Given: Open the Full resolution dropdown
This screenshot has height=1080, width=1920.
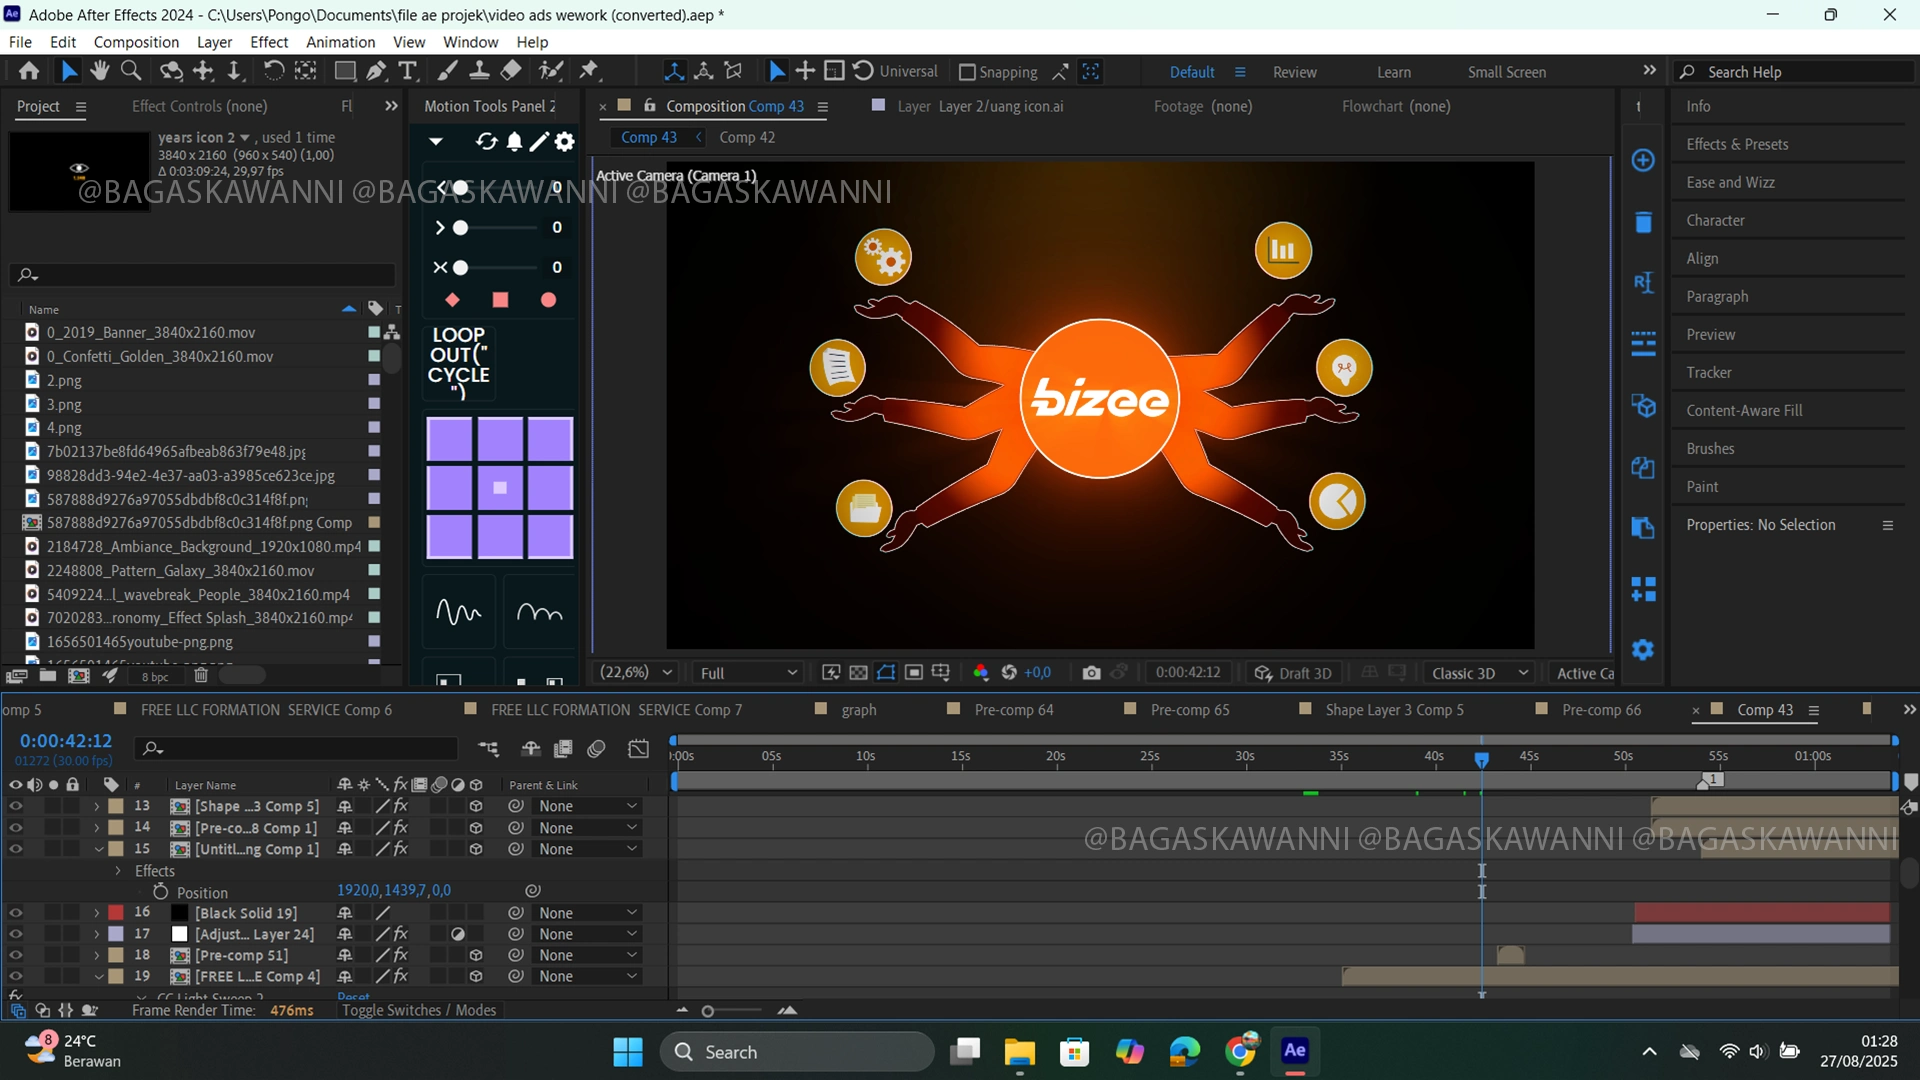Looking at the screenshot, I should point(749,673).
